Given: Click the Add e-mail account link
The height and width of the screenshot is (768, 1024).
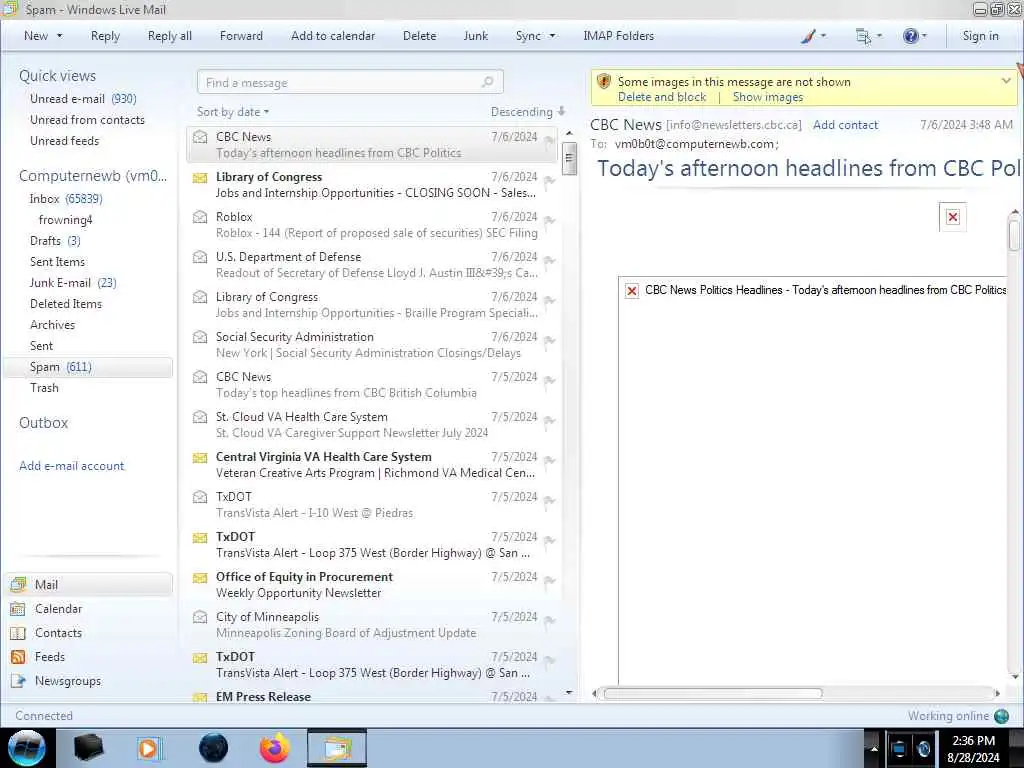Looking at the screenshot, I should [x=71, y=466].
